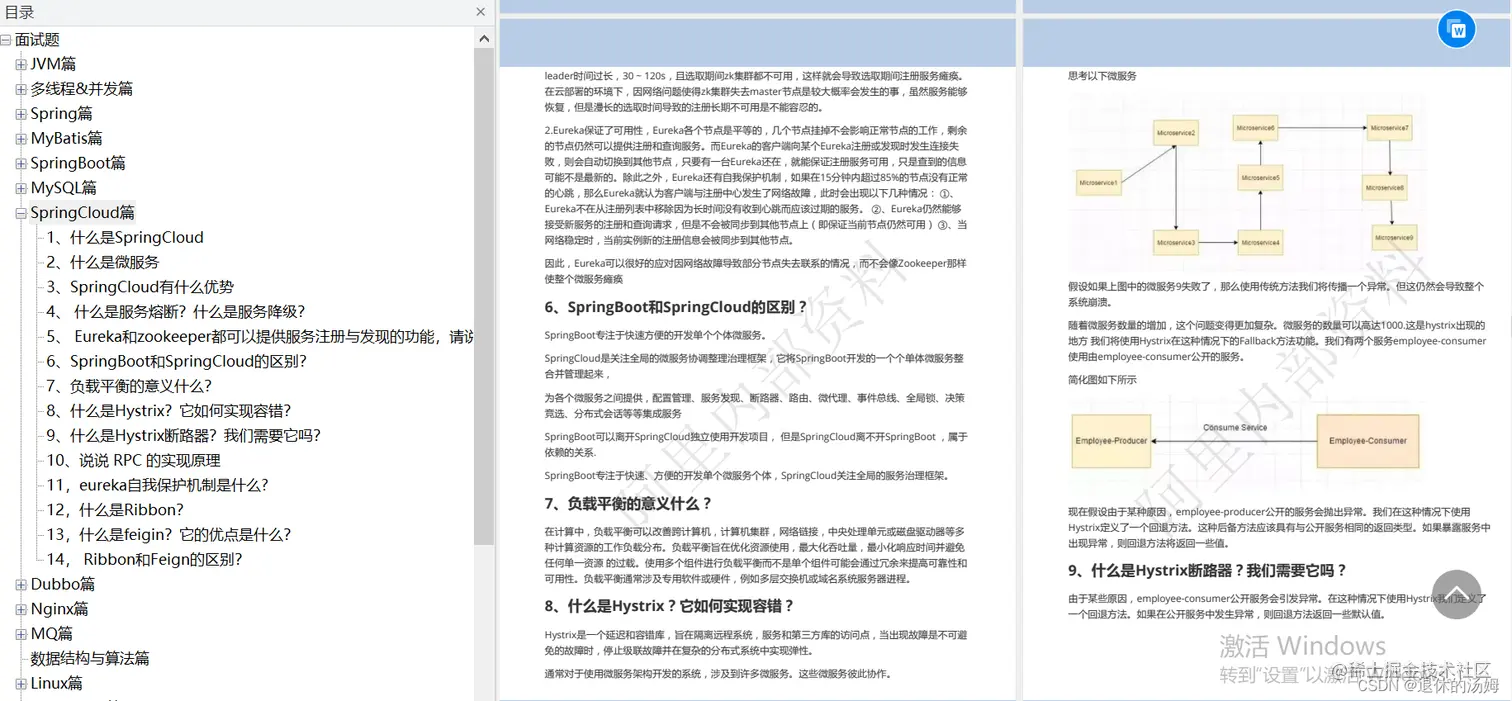Open outline item 7、负载平衡的意义什么
The width and height of the screenshot is (1512, 701).
[x=129, y=386]
